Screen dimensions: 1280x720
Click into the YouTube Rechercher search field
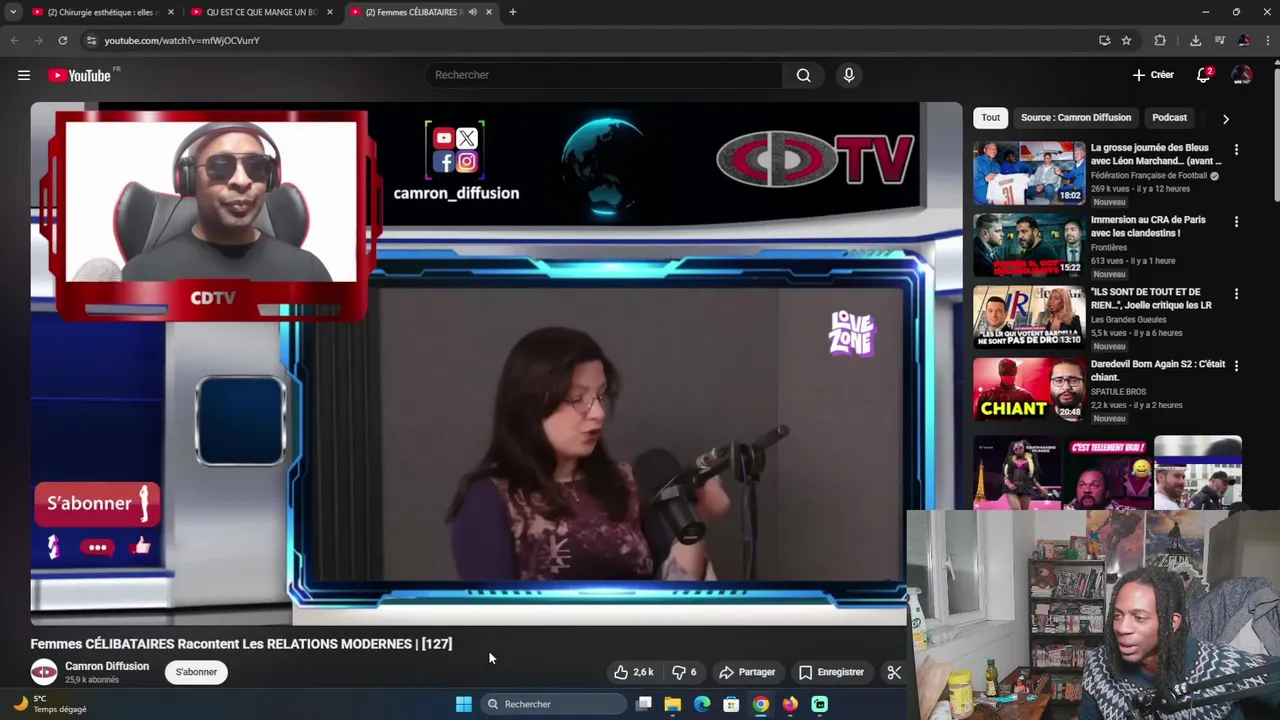[x=603, y=75]
